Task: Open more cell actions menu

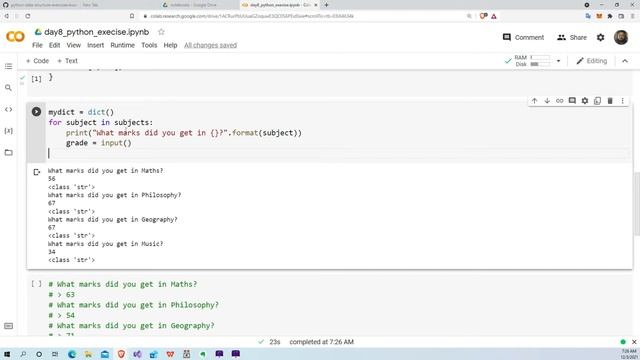Action: pyautogui.click(x=622, y=101)
